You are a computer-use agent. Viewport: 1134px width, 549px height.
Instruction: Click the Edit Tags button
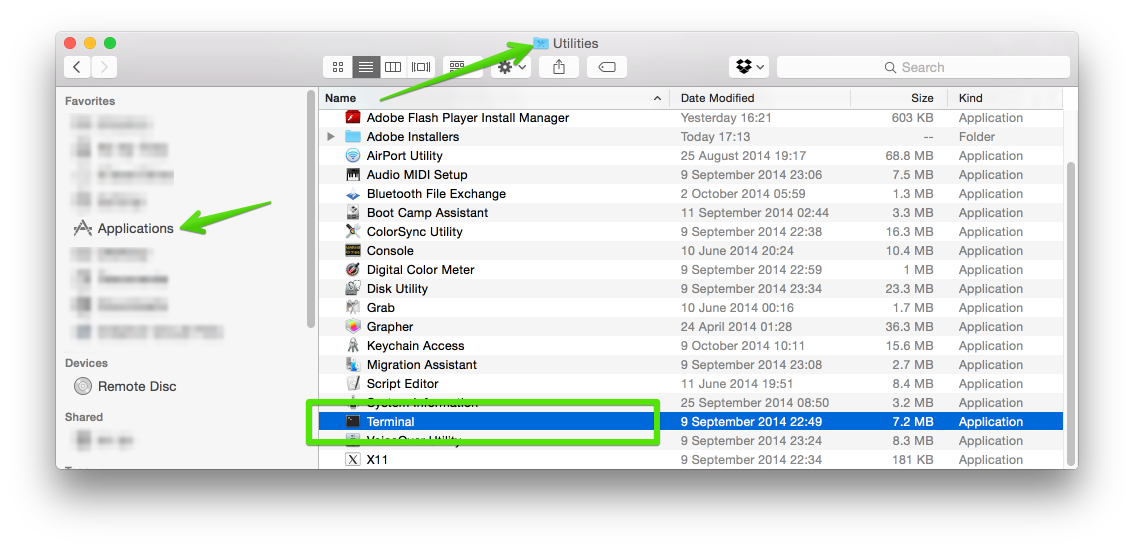607,67
